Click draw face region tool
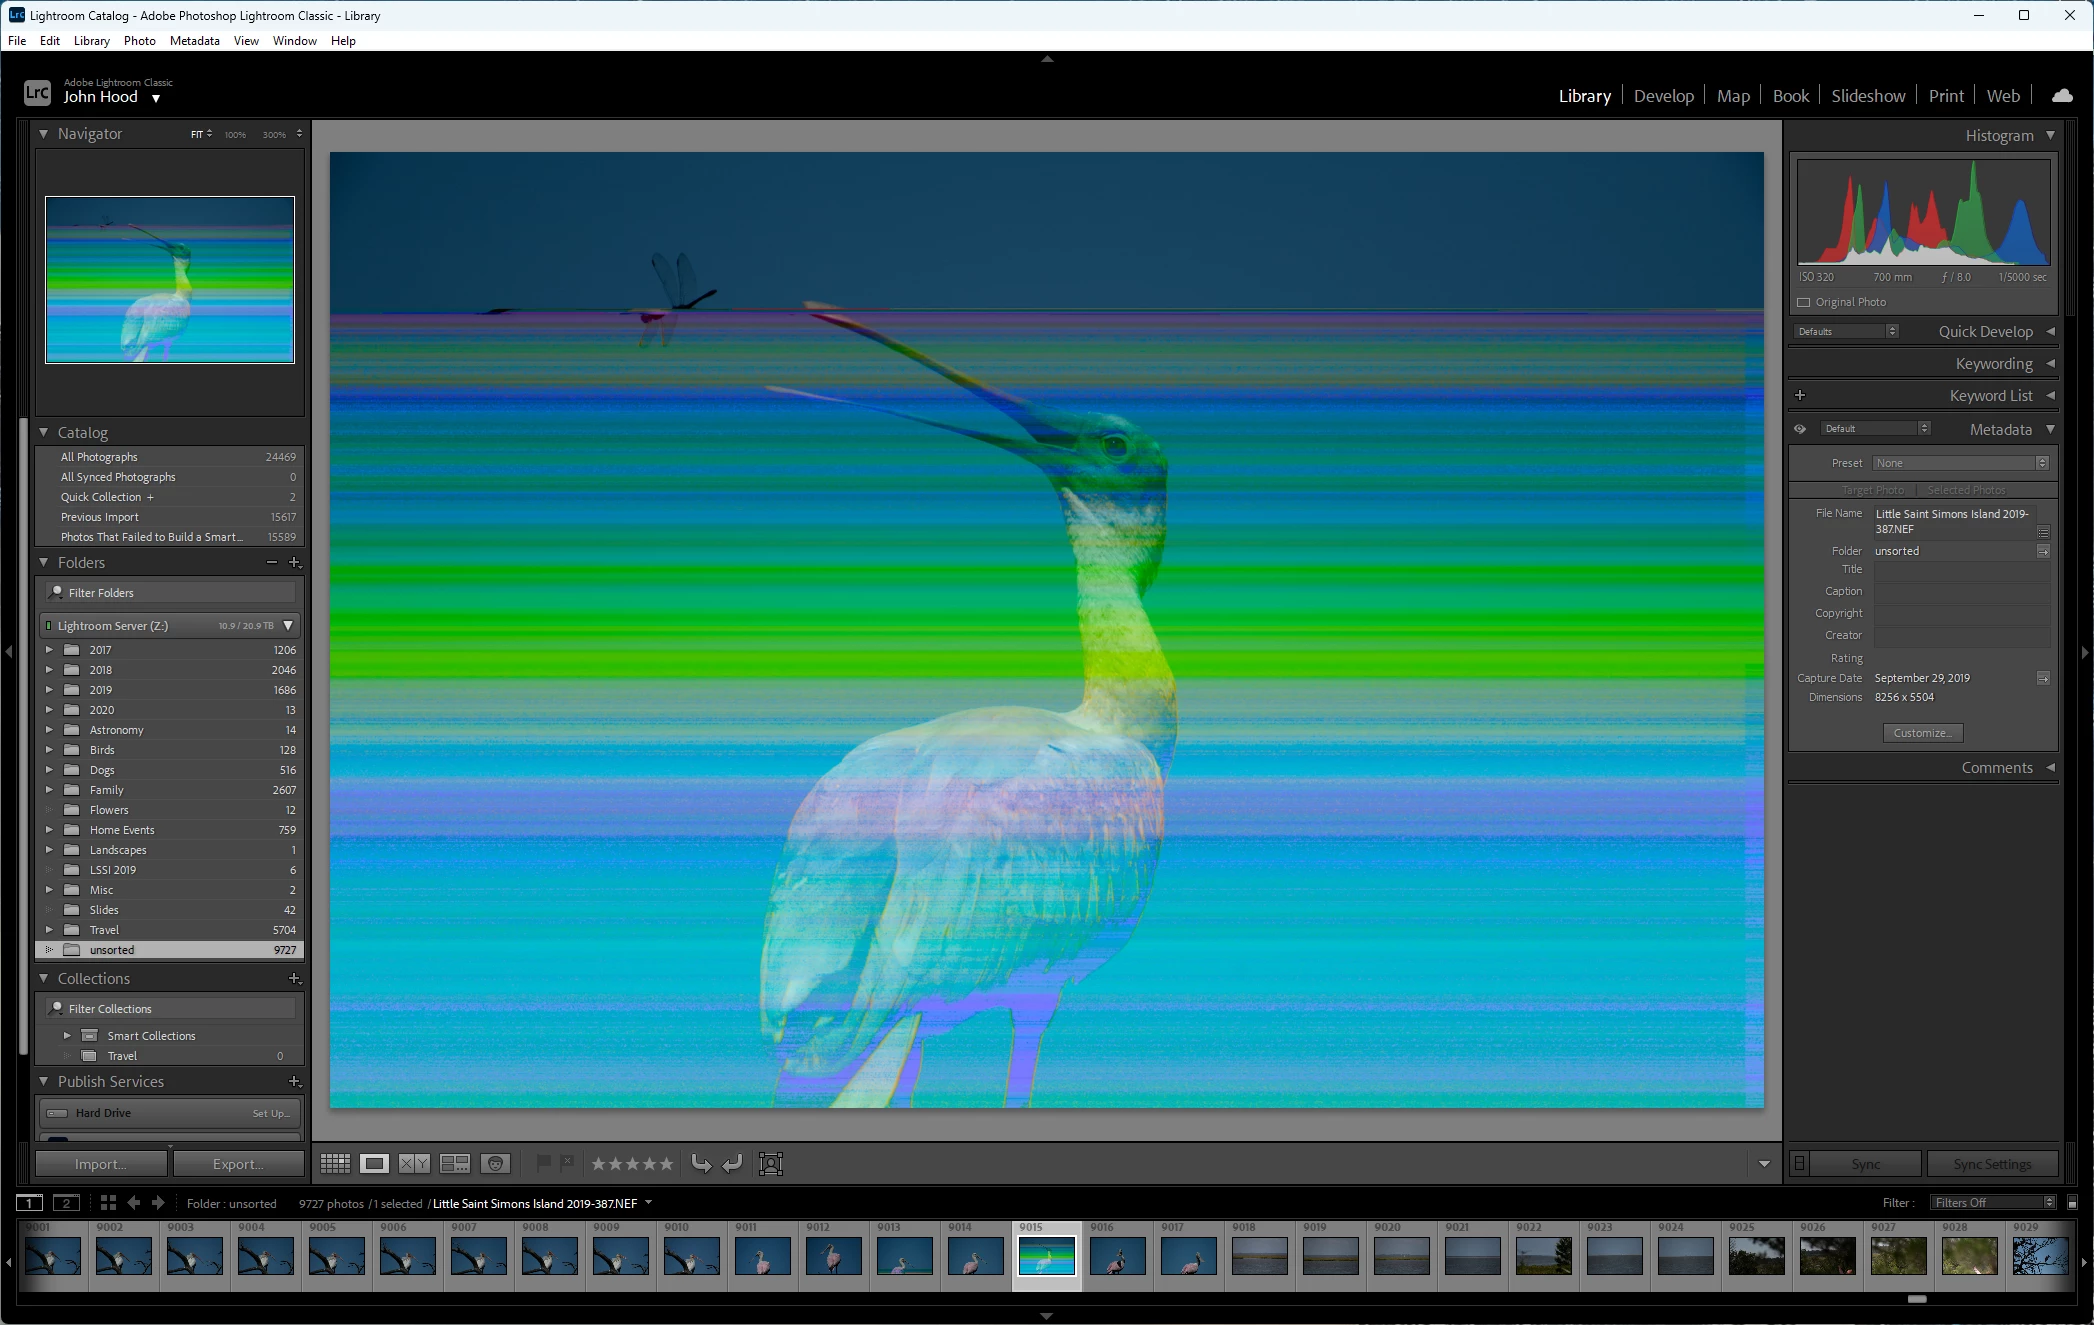This screenshot has width=2094, height=1325. coord(770,1163)
